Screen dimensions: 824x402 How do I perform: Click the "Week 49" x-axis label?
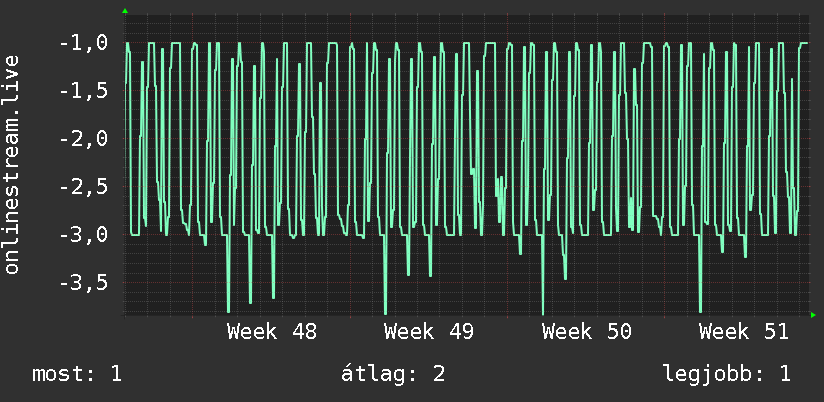coord(429,332)
